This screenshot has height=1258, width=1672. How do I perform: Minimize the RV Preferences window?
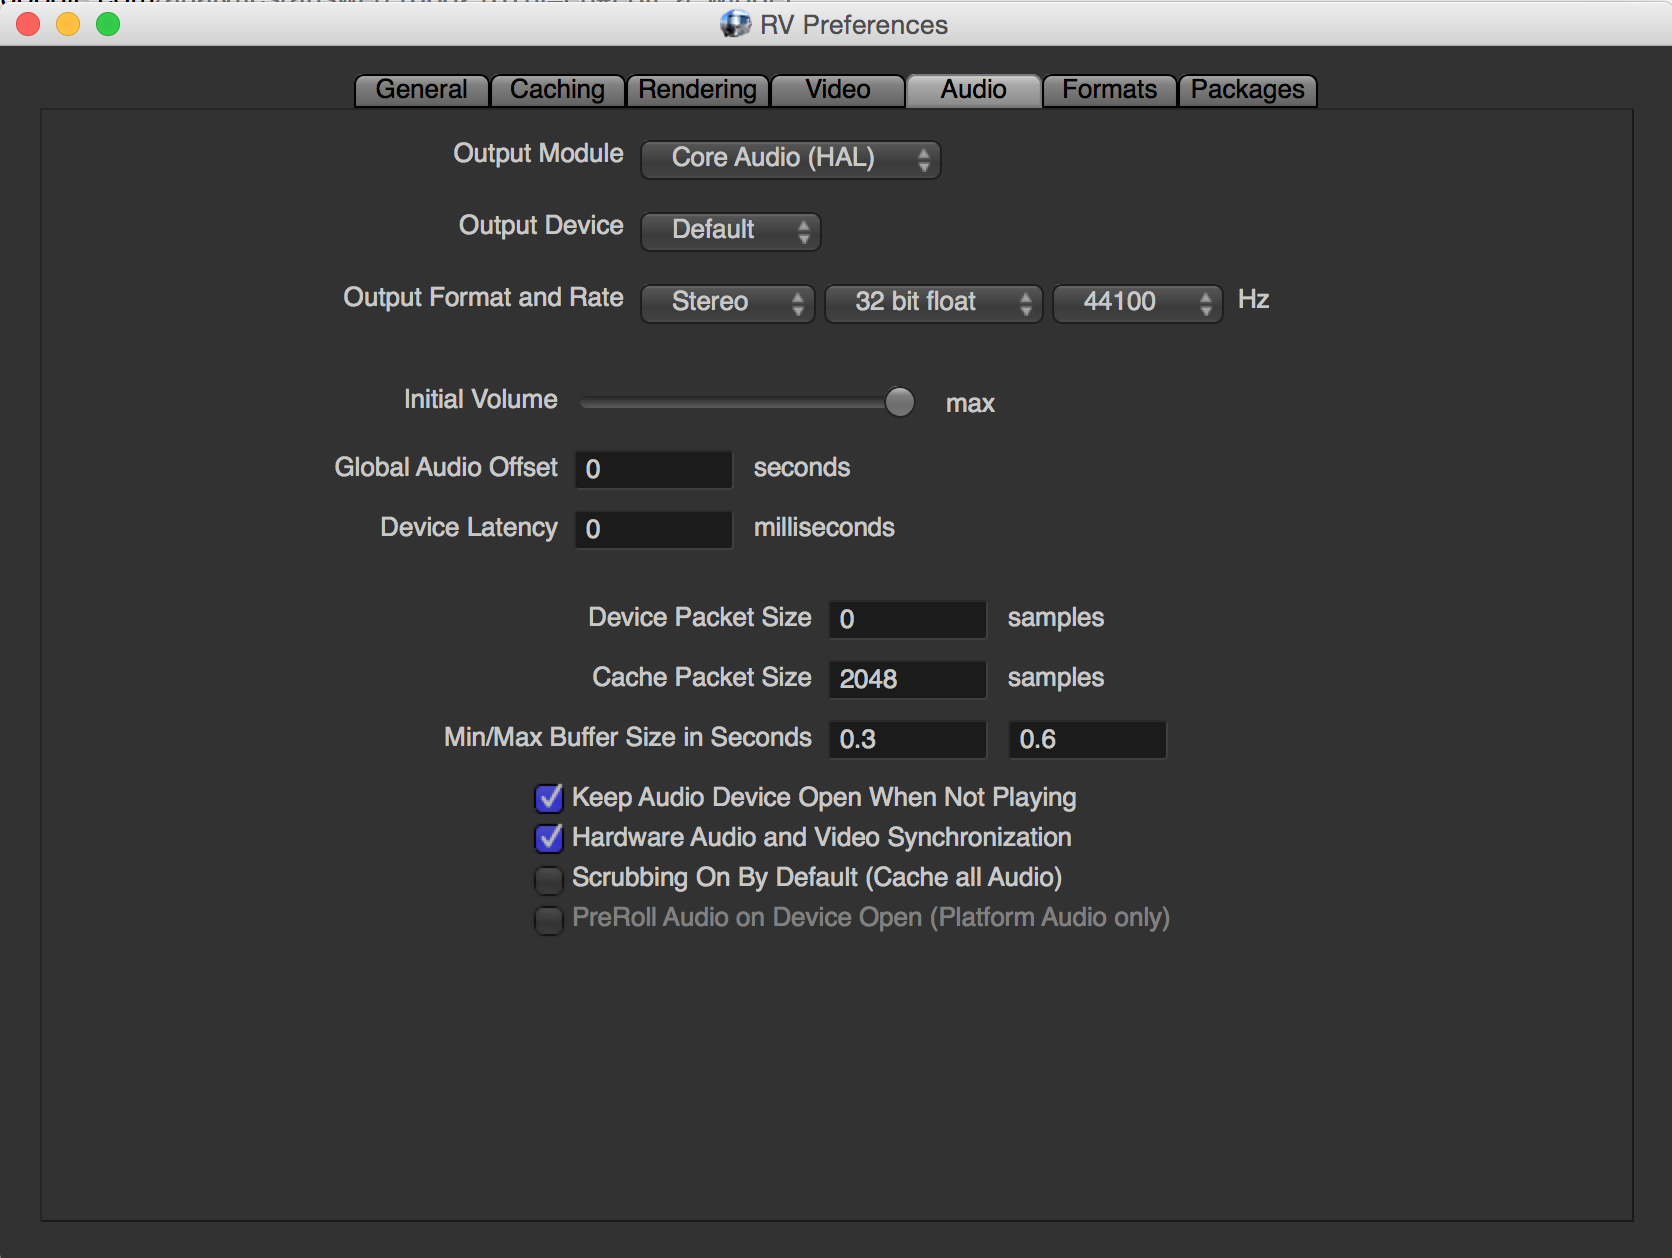pos(68,24)
